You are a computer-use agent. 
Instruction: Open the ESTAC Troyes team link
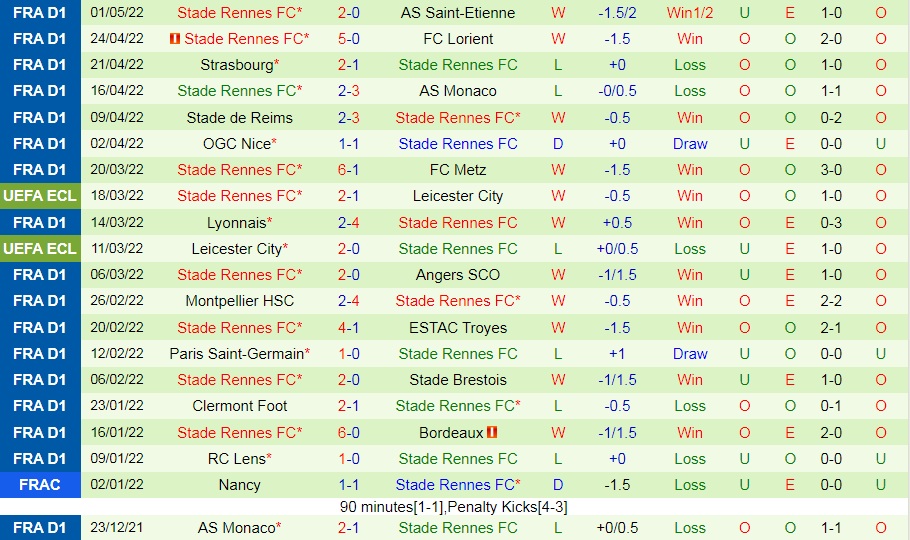pyautogui.click(x=457, y=328)
